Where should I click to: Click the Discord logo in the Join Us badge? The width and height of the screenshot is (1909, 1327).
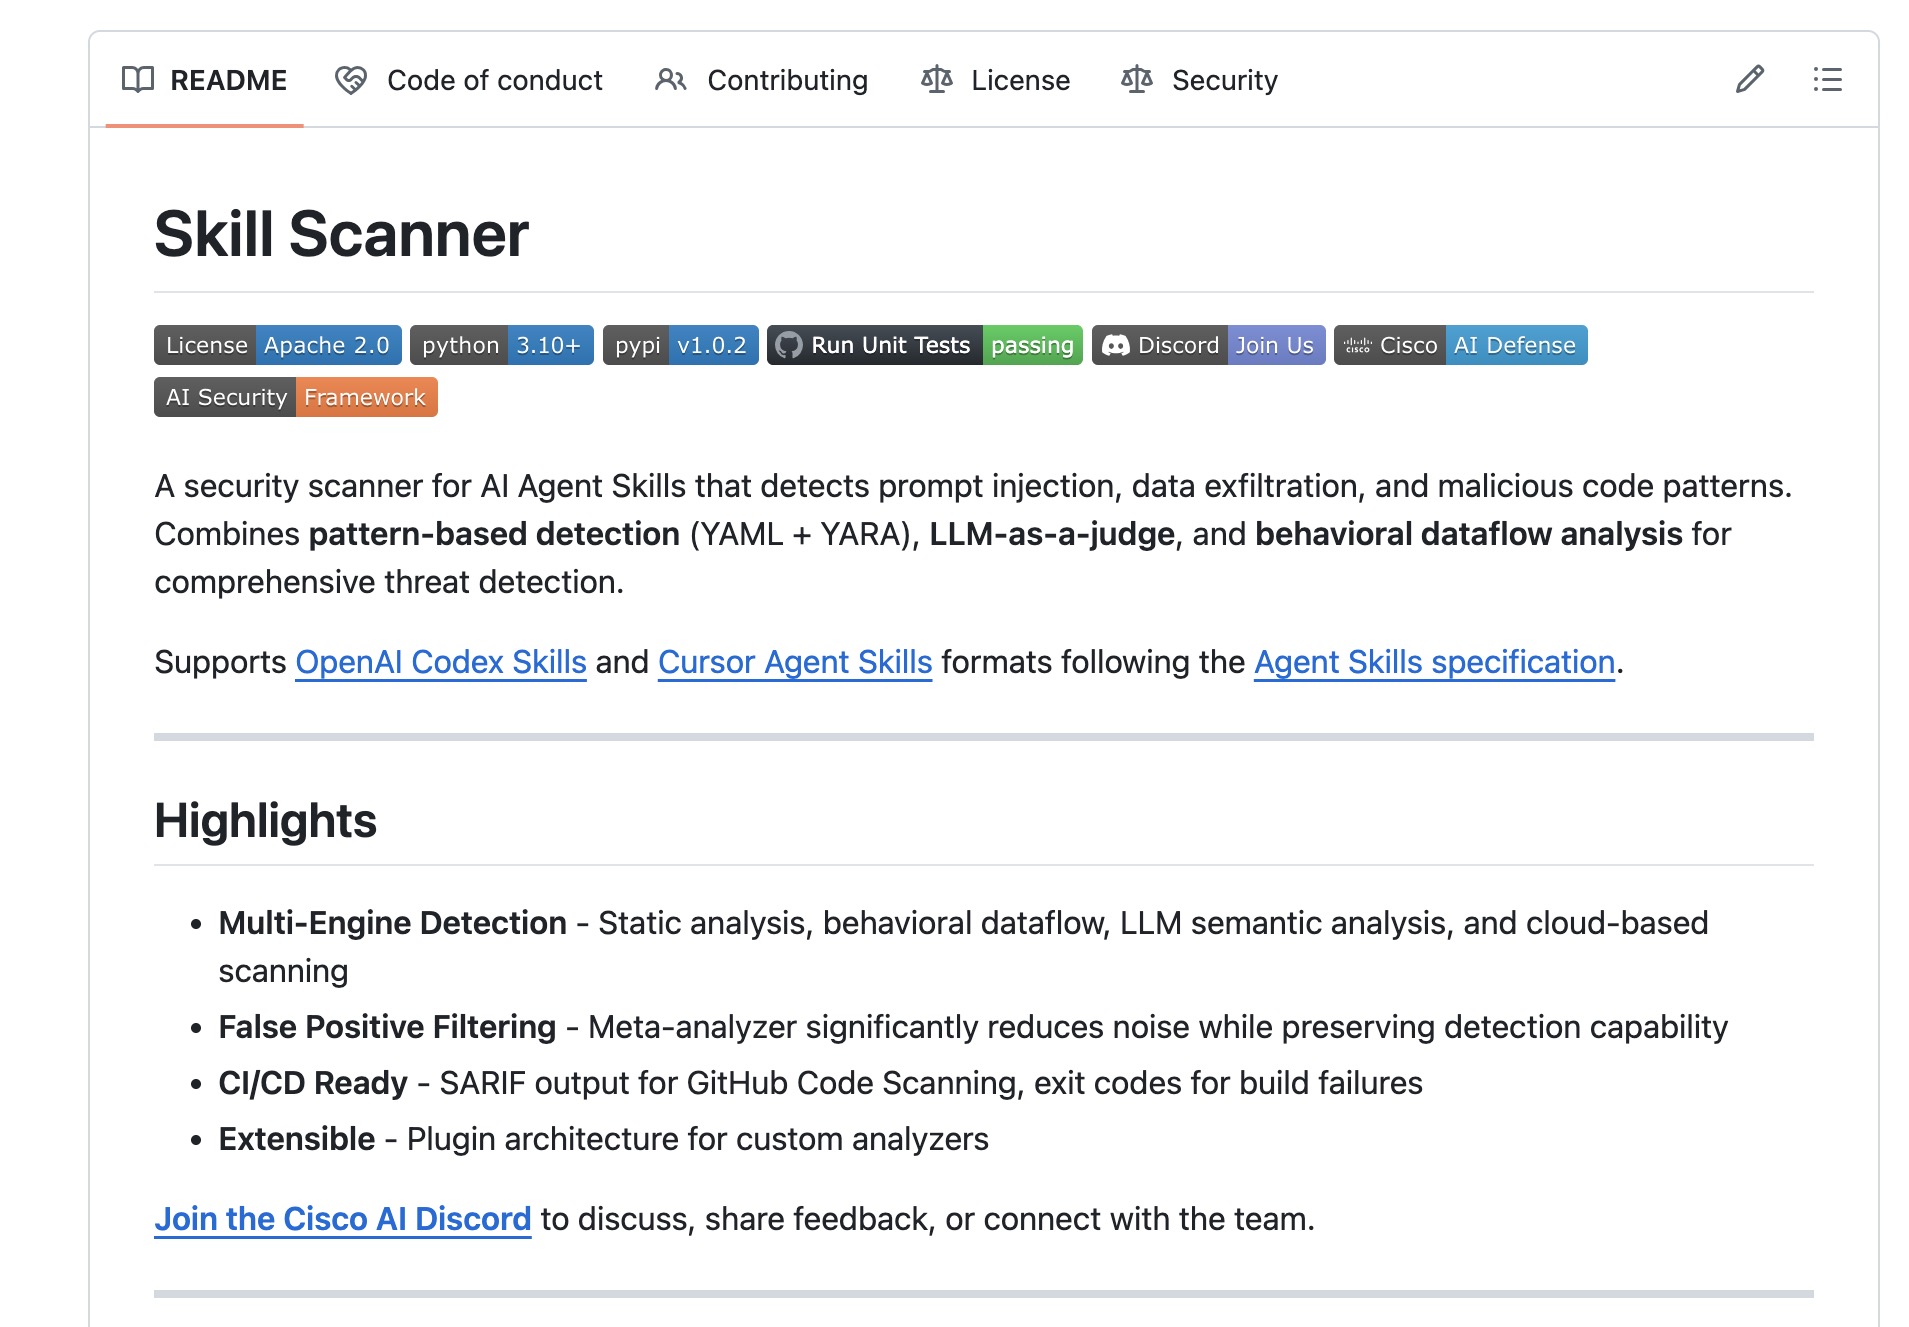point(1117,345)
